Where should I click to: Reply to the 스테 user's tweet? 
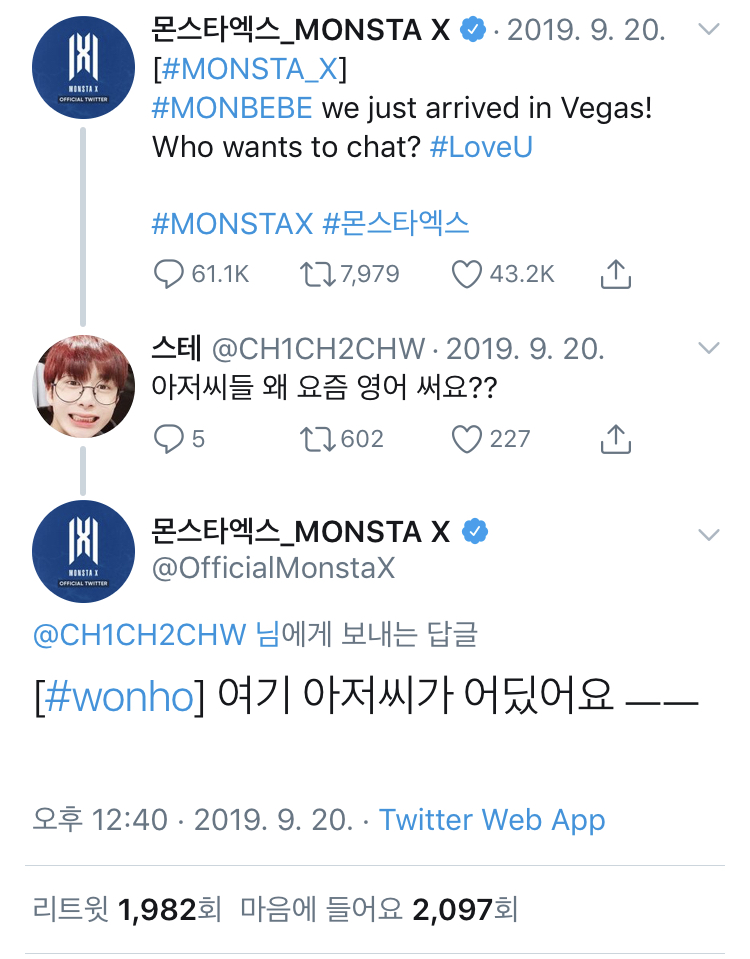(169, 438)
